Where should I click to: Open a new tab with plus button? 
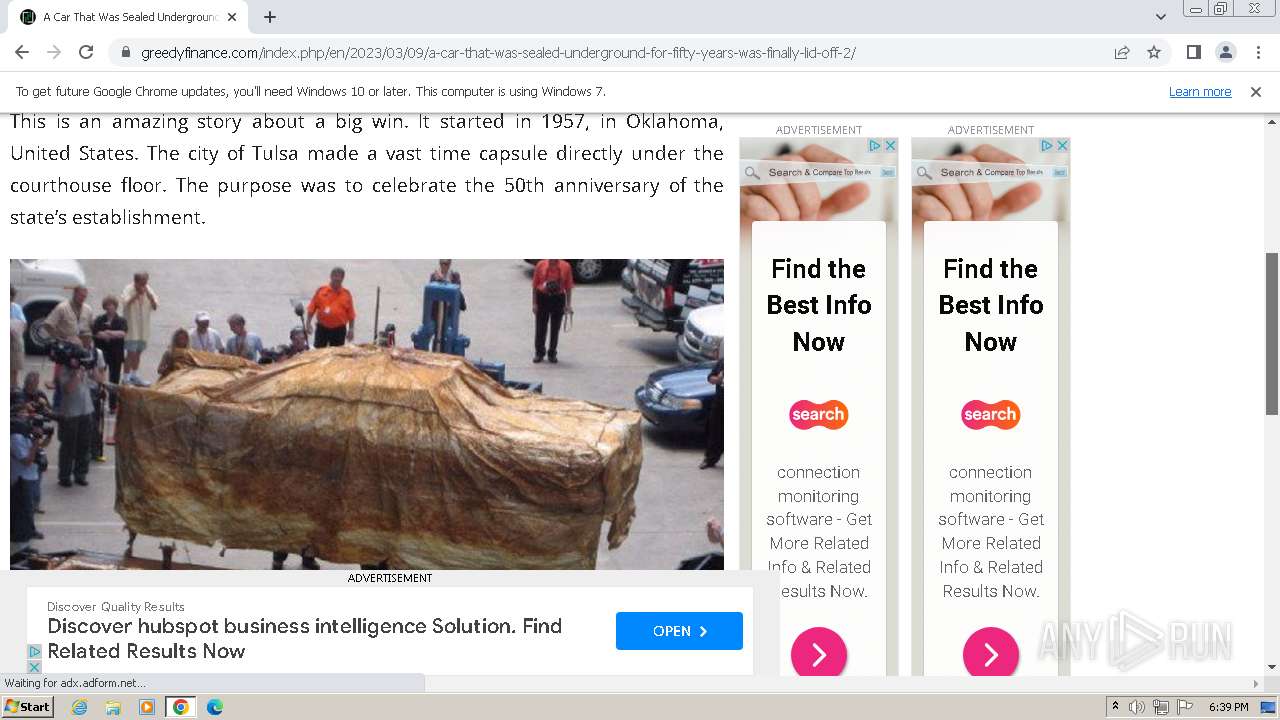coord(270,17)
